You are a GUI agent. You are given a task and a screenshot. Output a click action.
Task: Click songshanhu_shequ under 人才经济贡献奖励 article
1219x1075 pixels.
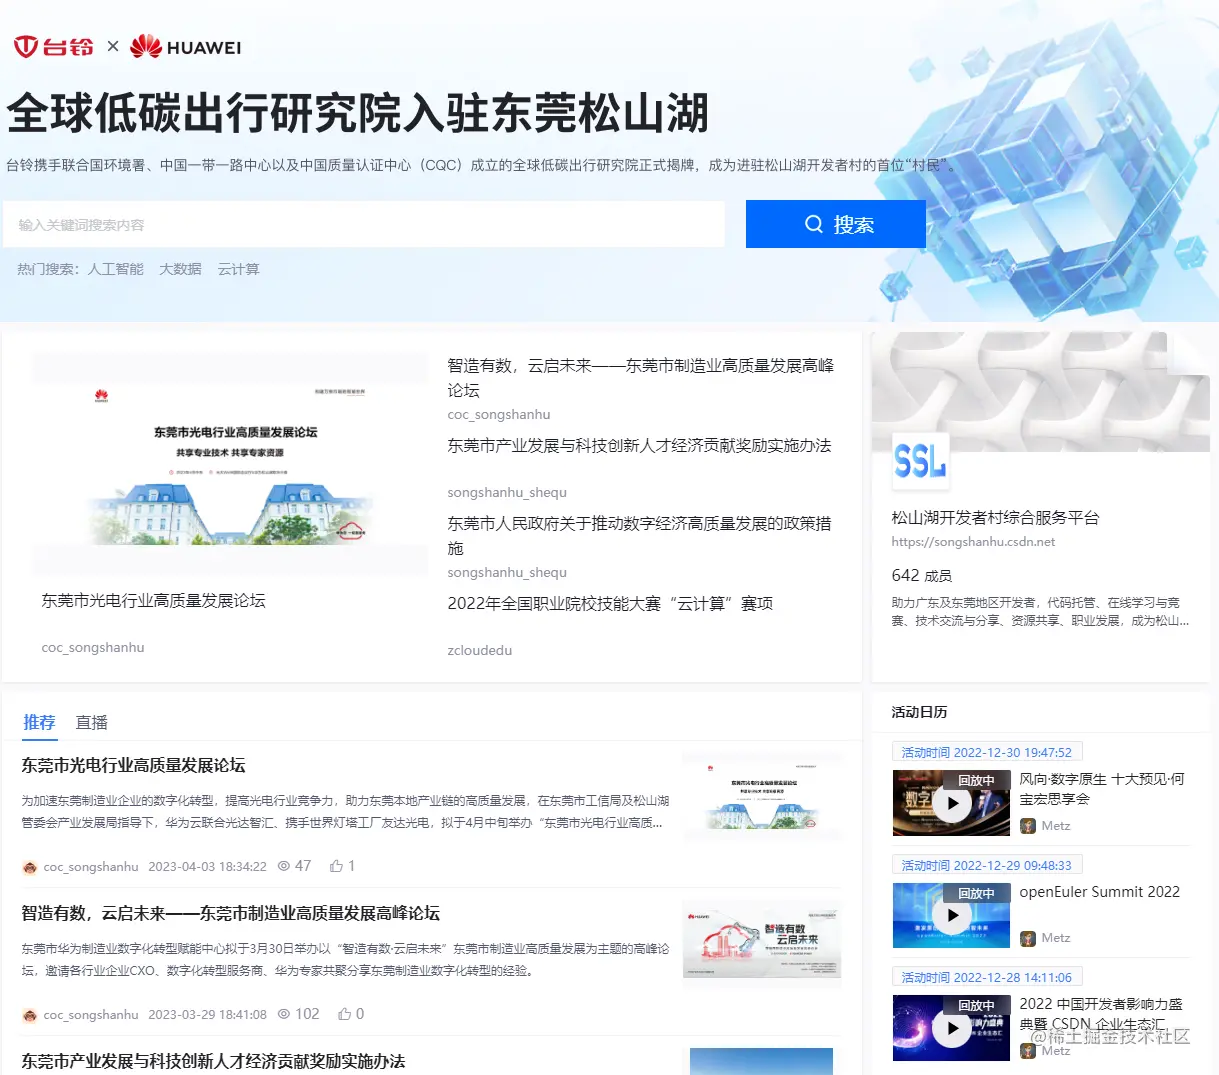tap(507, 492)
